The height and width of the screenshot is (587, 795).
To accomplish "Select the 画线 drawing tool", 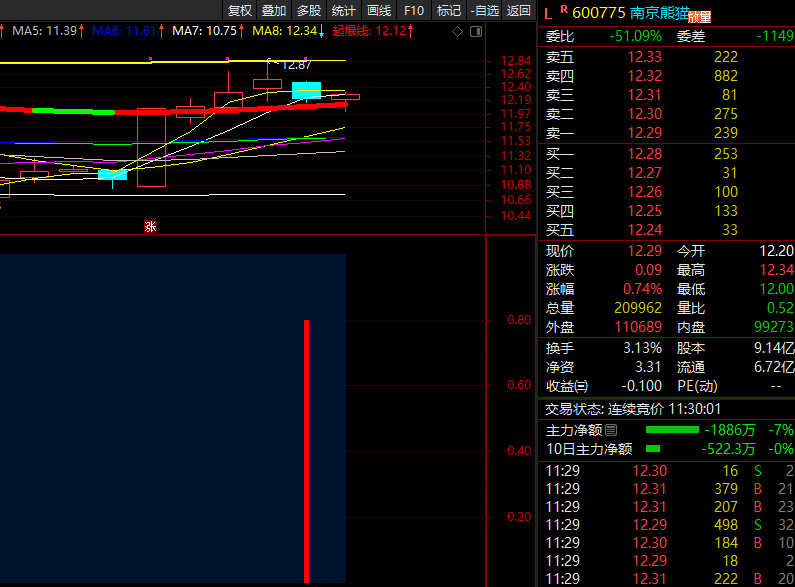I will (x=379, y=11).
